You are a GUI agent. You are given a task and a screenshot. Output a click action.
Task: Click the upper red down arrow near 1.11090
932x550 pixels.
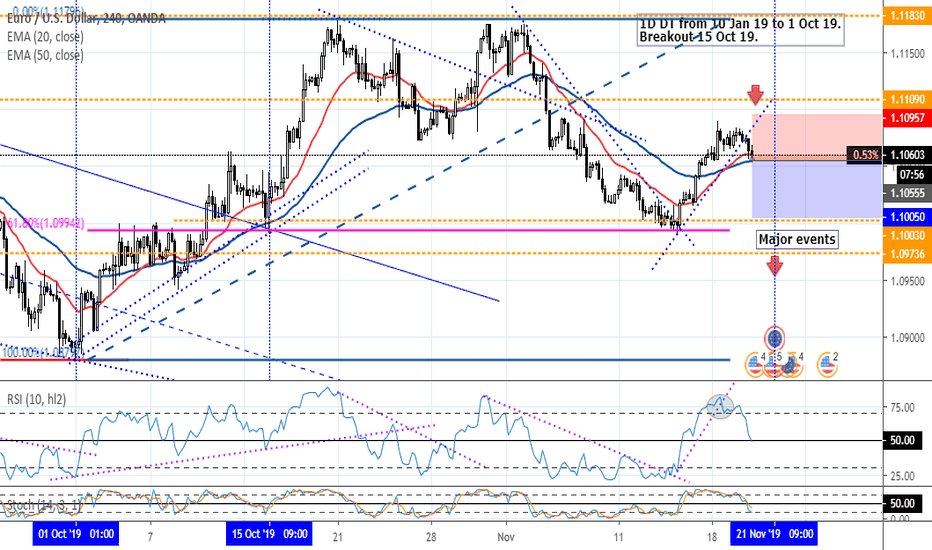(x=756, y=96)
